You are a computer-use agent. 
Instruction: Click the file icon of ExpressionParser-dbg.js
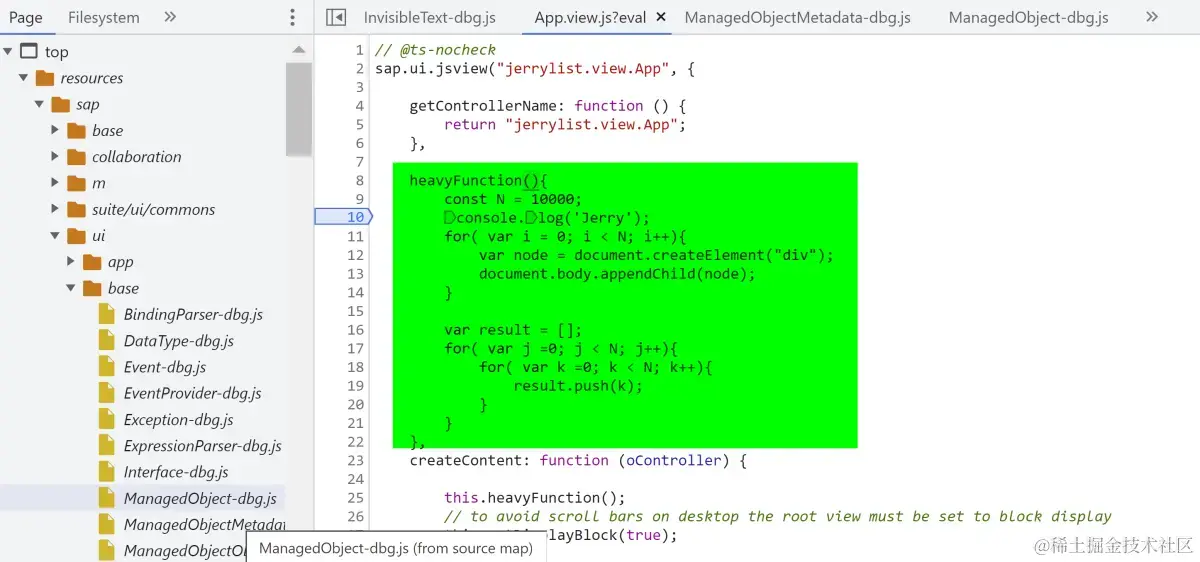pos(106,446)
